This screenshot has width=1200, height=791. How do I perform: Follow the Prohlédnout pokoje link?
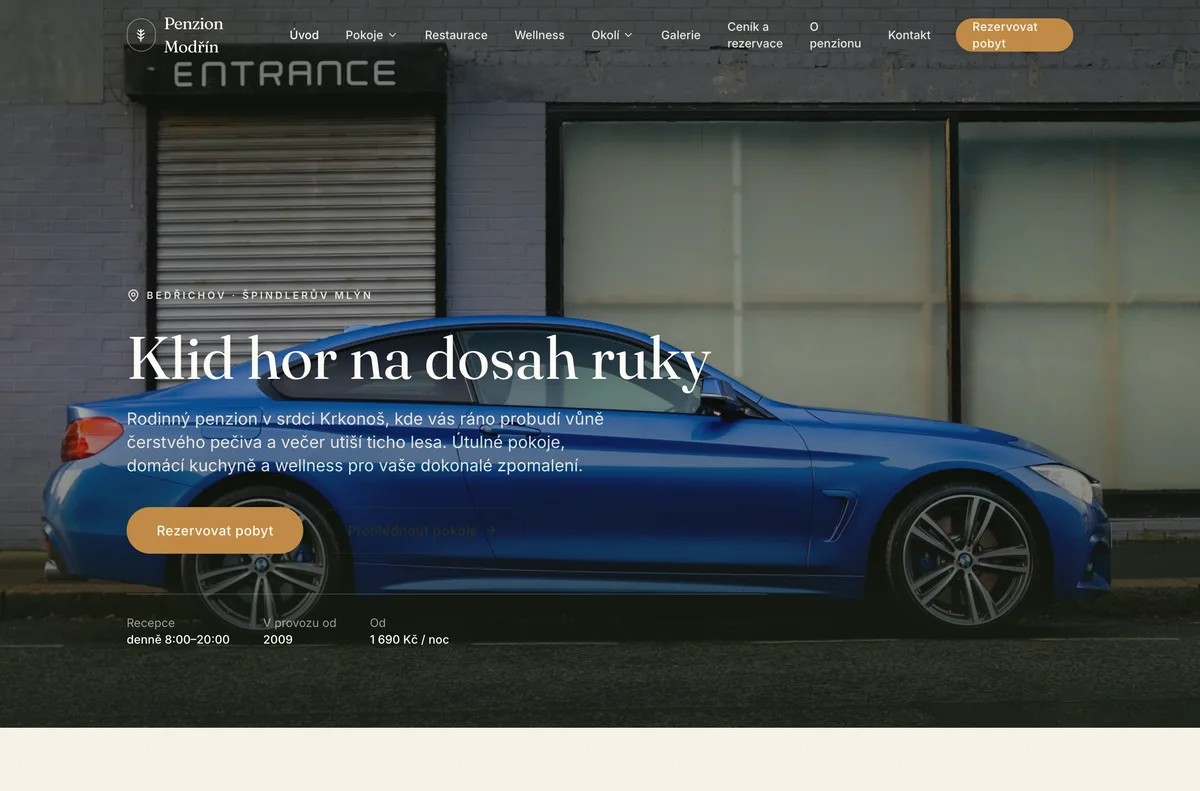(x=421, y=531)
